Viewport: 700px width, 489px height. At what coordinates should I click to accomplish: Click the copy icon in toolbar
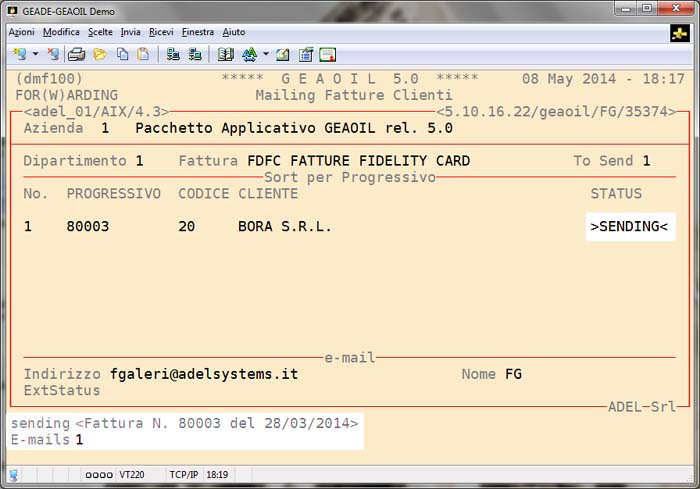click(x=121, y=54)
